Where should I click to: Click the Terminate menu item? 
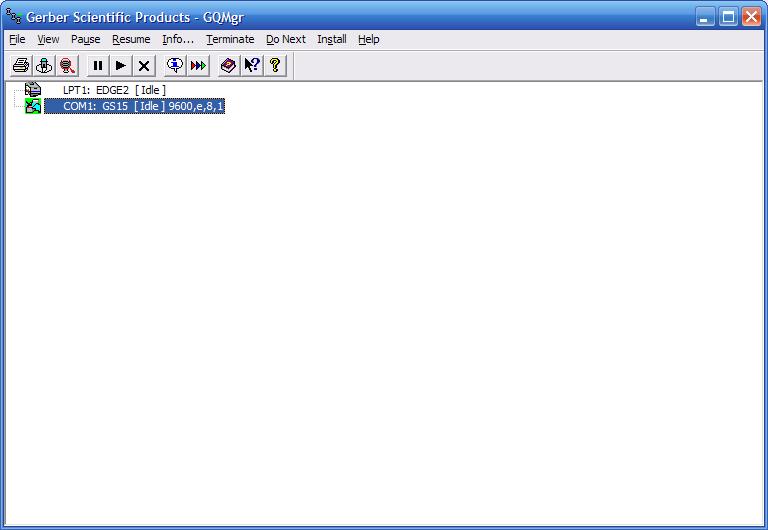pos(230,39)
